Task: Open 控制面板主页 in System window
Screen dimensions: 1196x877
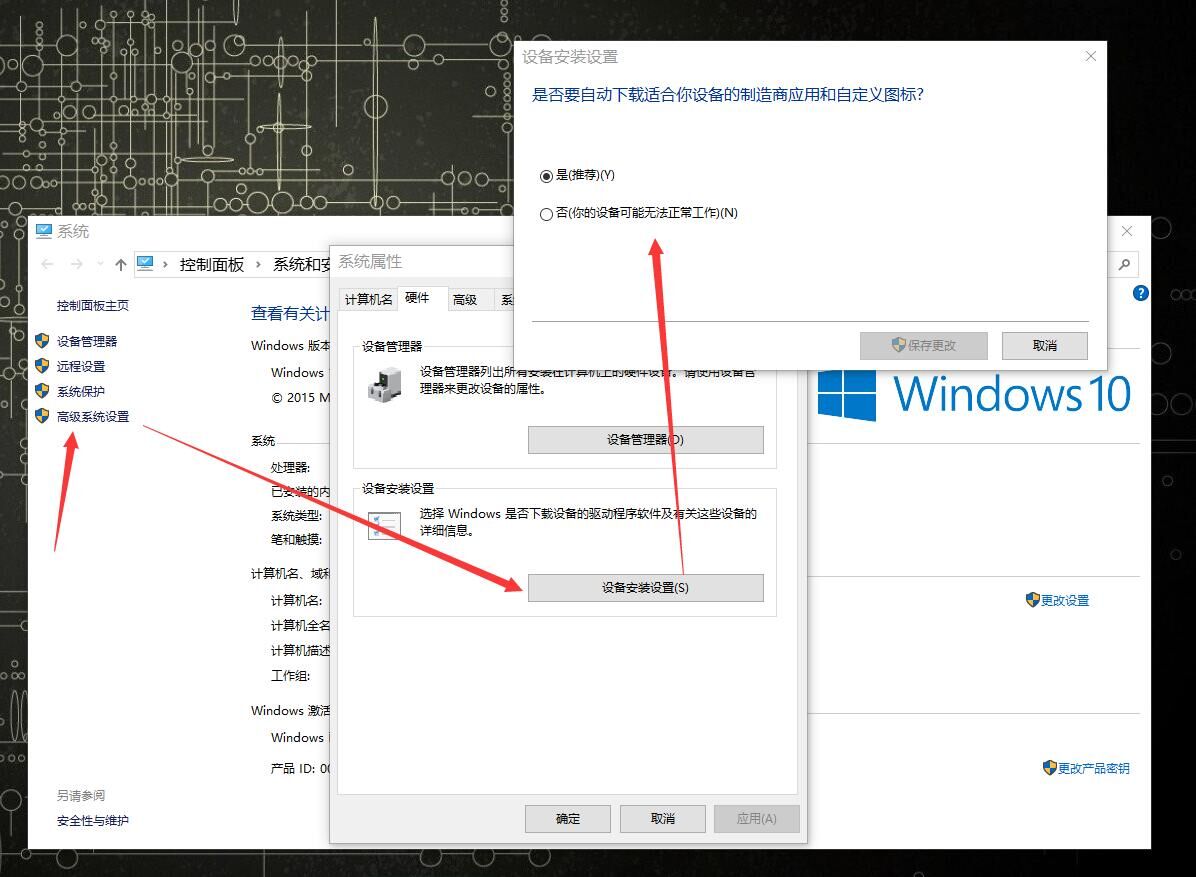Action: pyautogui.click(x=92, y=306)
